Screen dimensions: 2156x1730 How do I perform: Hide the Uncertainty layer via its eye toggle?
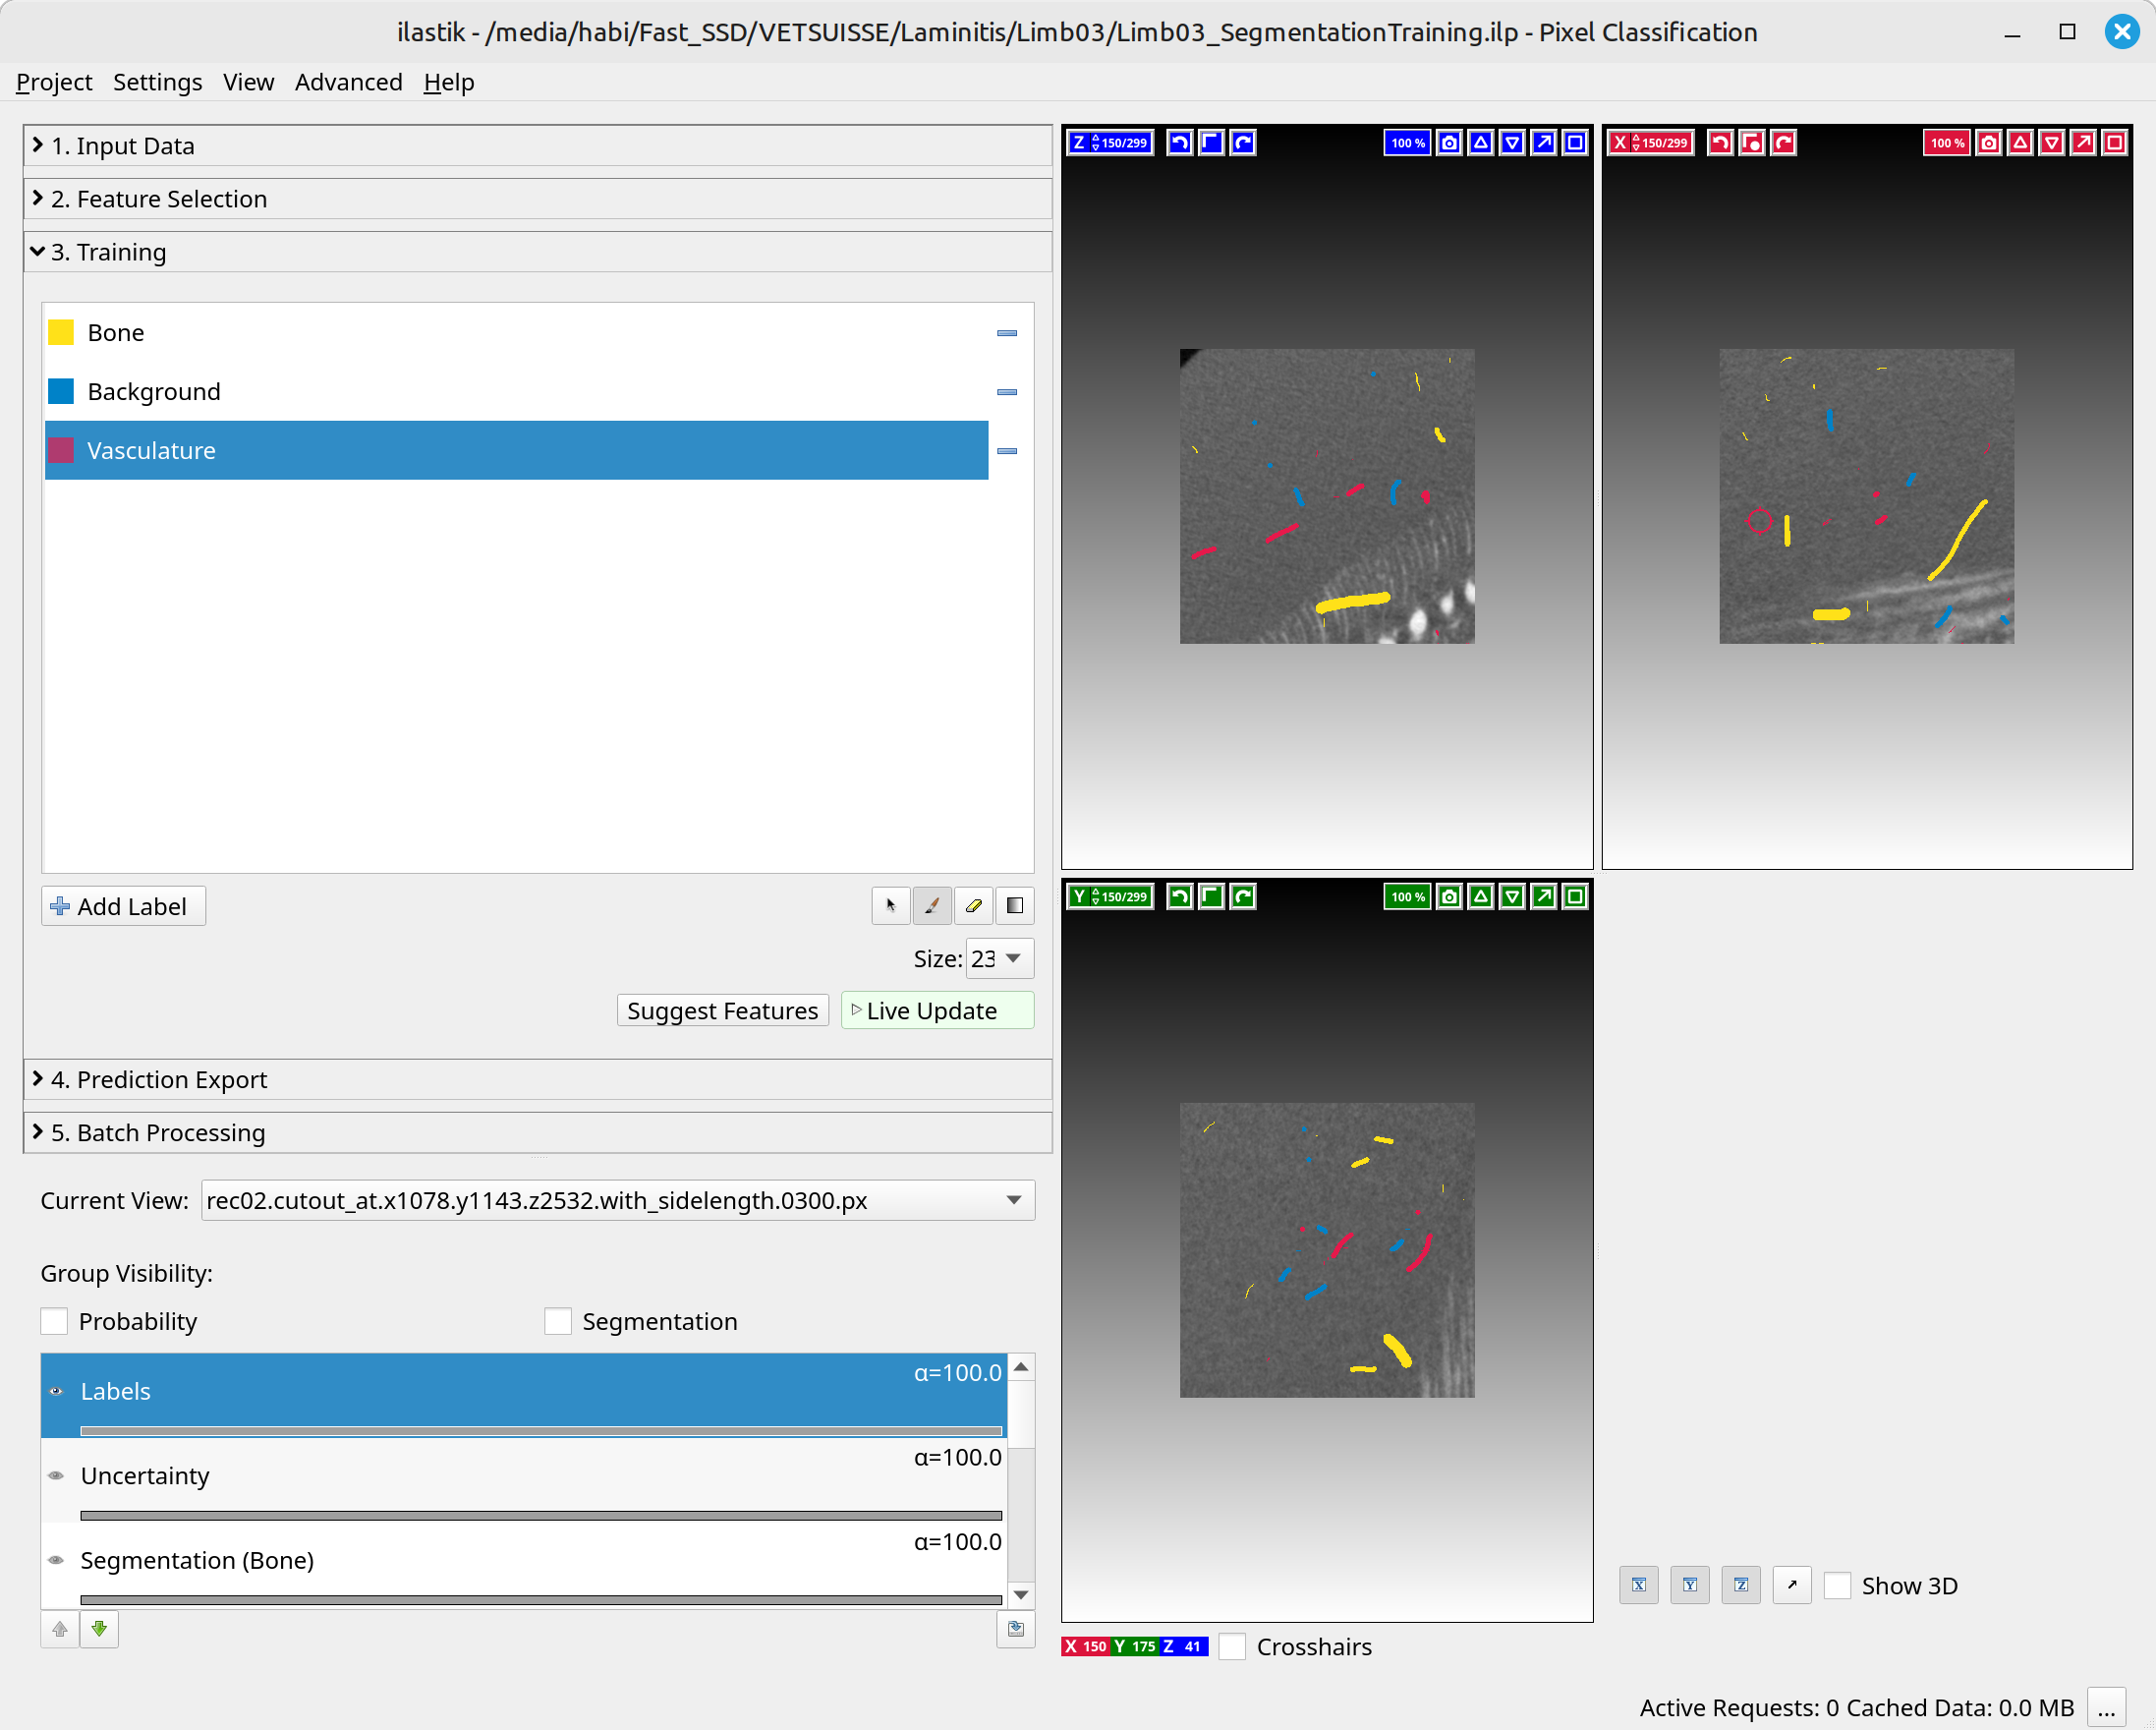(x=56, y=1475)
